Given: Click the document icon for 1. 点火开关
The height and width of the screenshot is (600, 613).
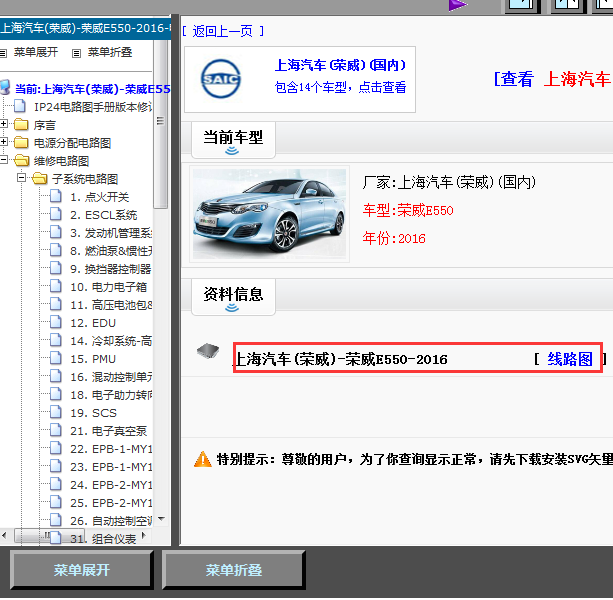Looking at the screenshot, I should 56,196.
